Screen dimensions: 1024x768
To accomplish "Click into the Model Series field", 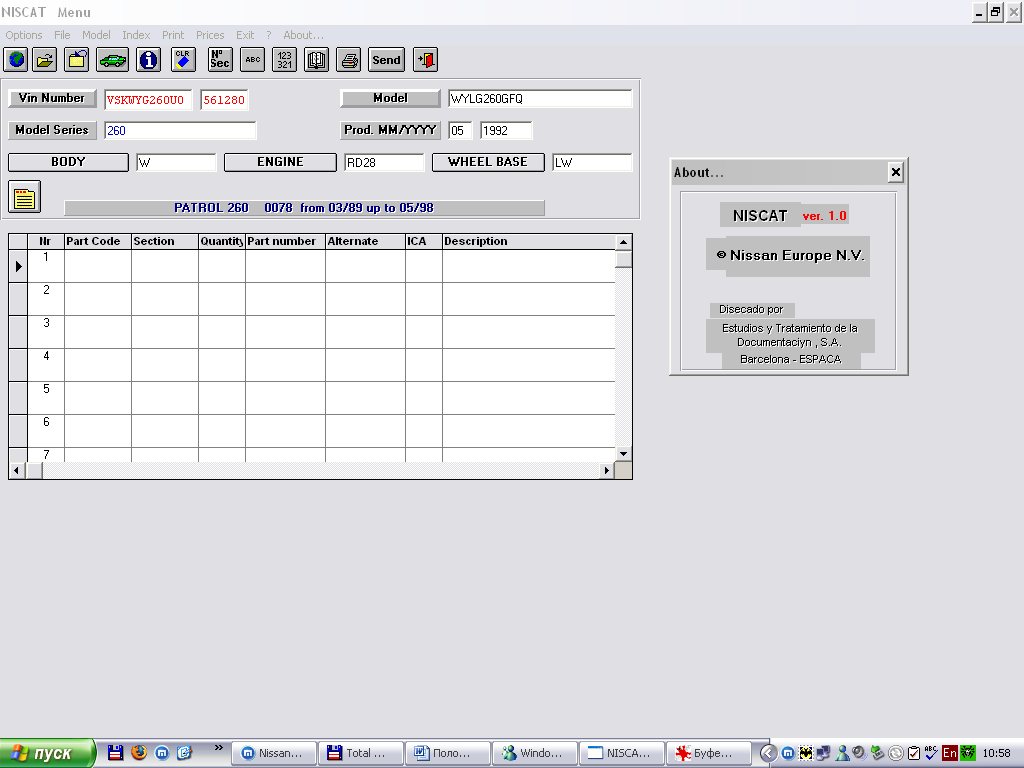I will point(180,130).
